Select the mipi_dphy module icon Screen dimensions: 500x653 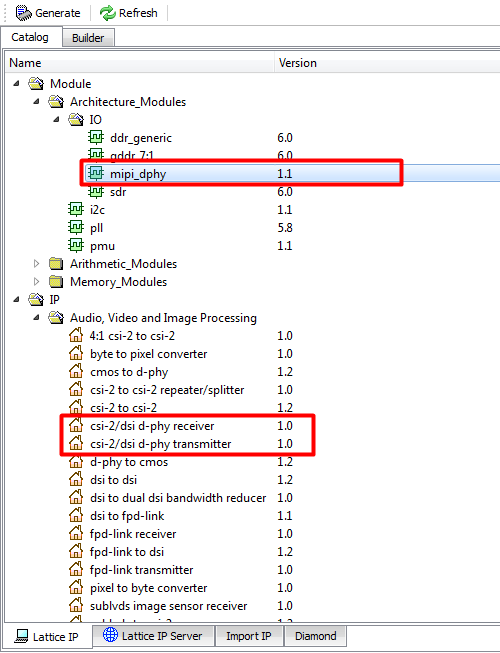pos(96,173)
